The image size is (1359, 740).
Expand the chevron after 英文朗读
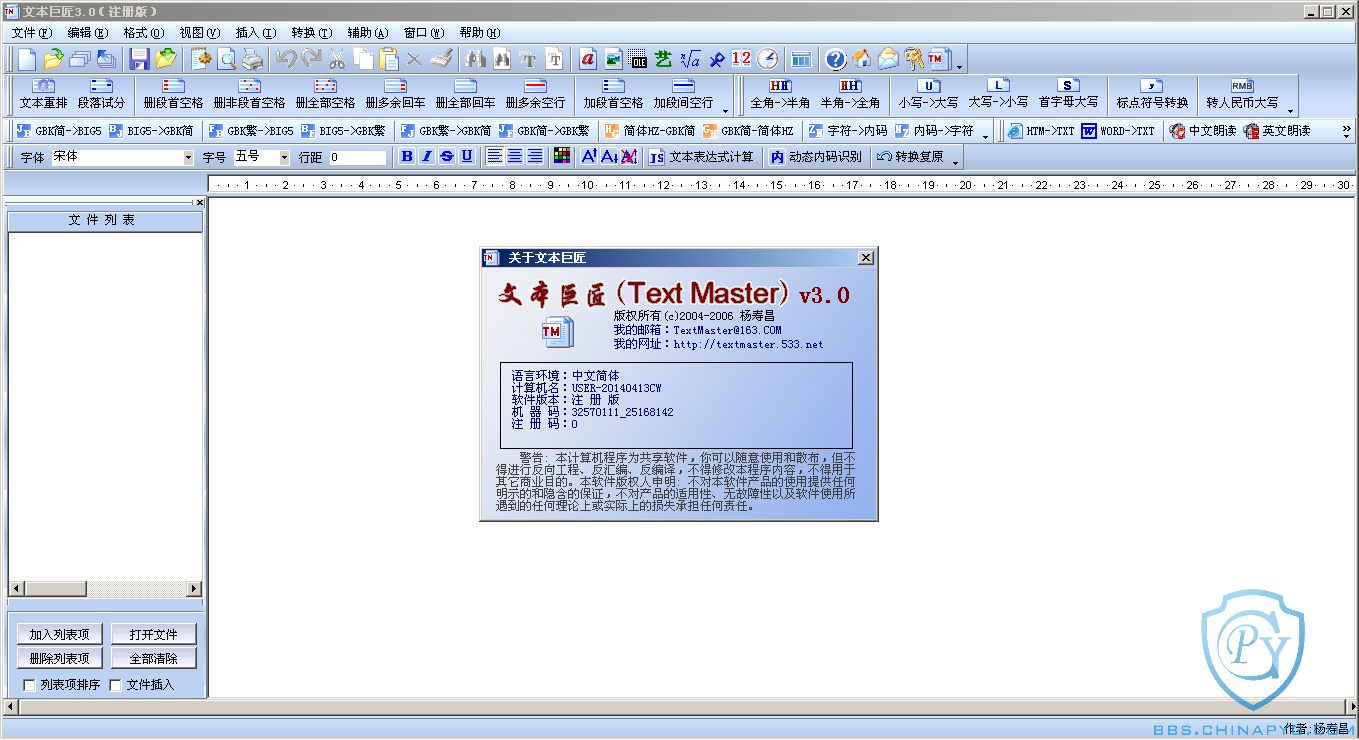point(1346,131)
